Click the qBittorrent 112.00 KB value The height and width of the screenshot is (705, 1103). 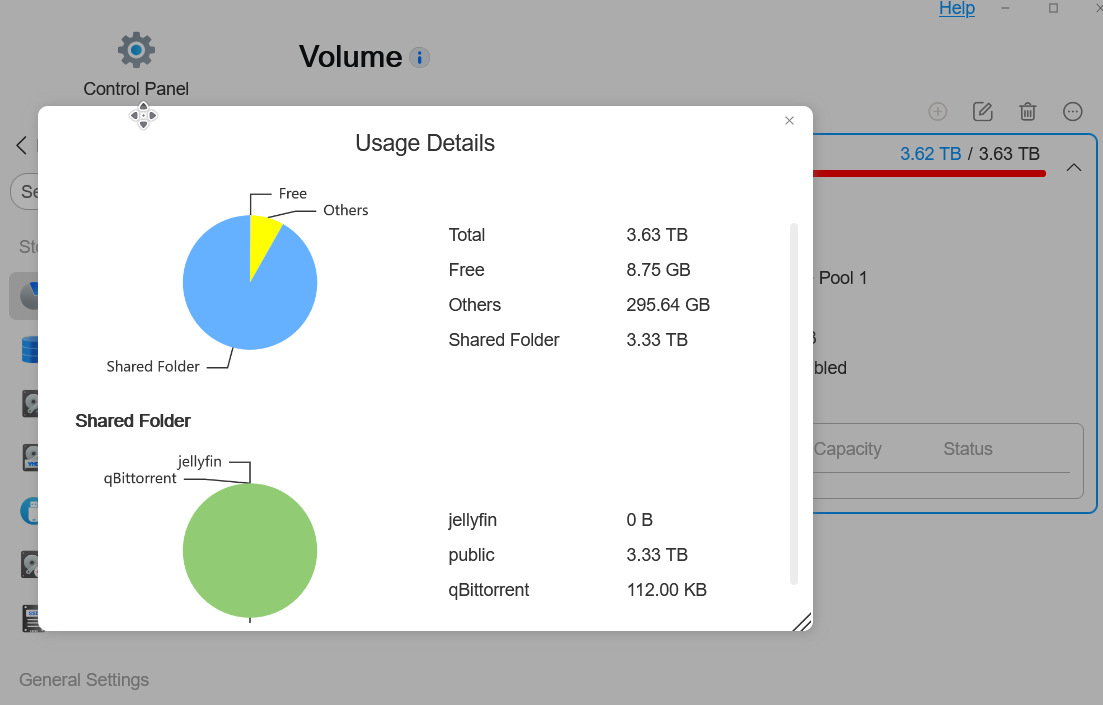[x=666, y=590]
